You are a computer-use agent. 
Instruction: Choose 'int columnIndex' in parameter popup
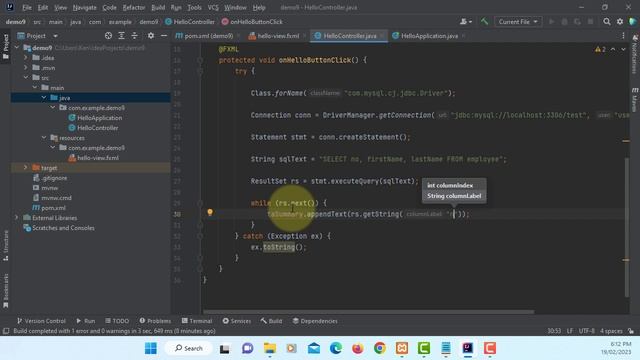(x=450, y=185)
